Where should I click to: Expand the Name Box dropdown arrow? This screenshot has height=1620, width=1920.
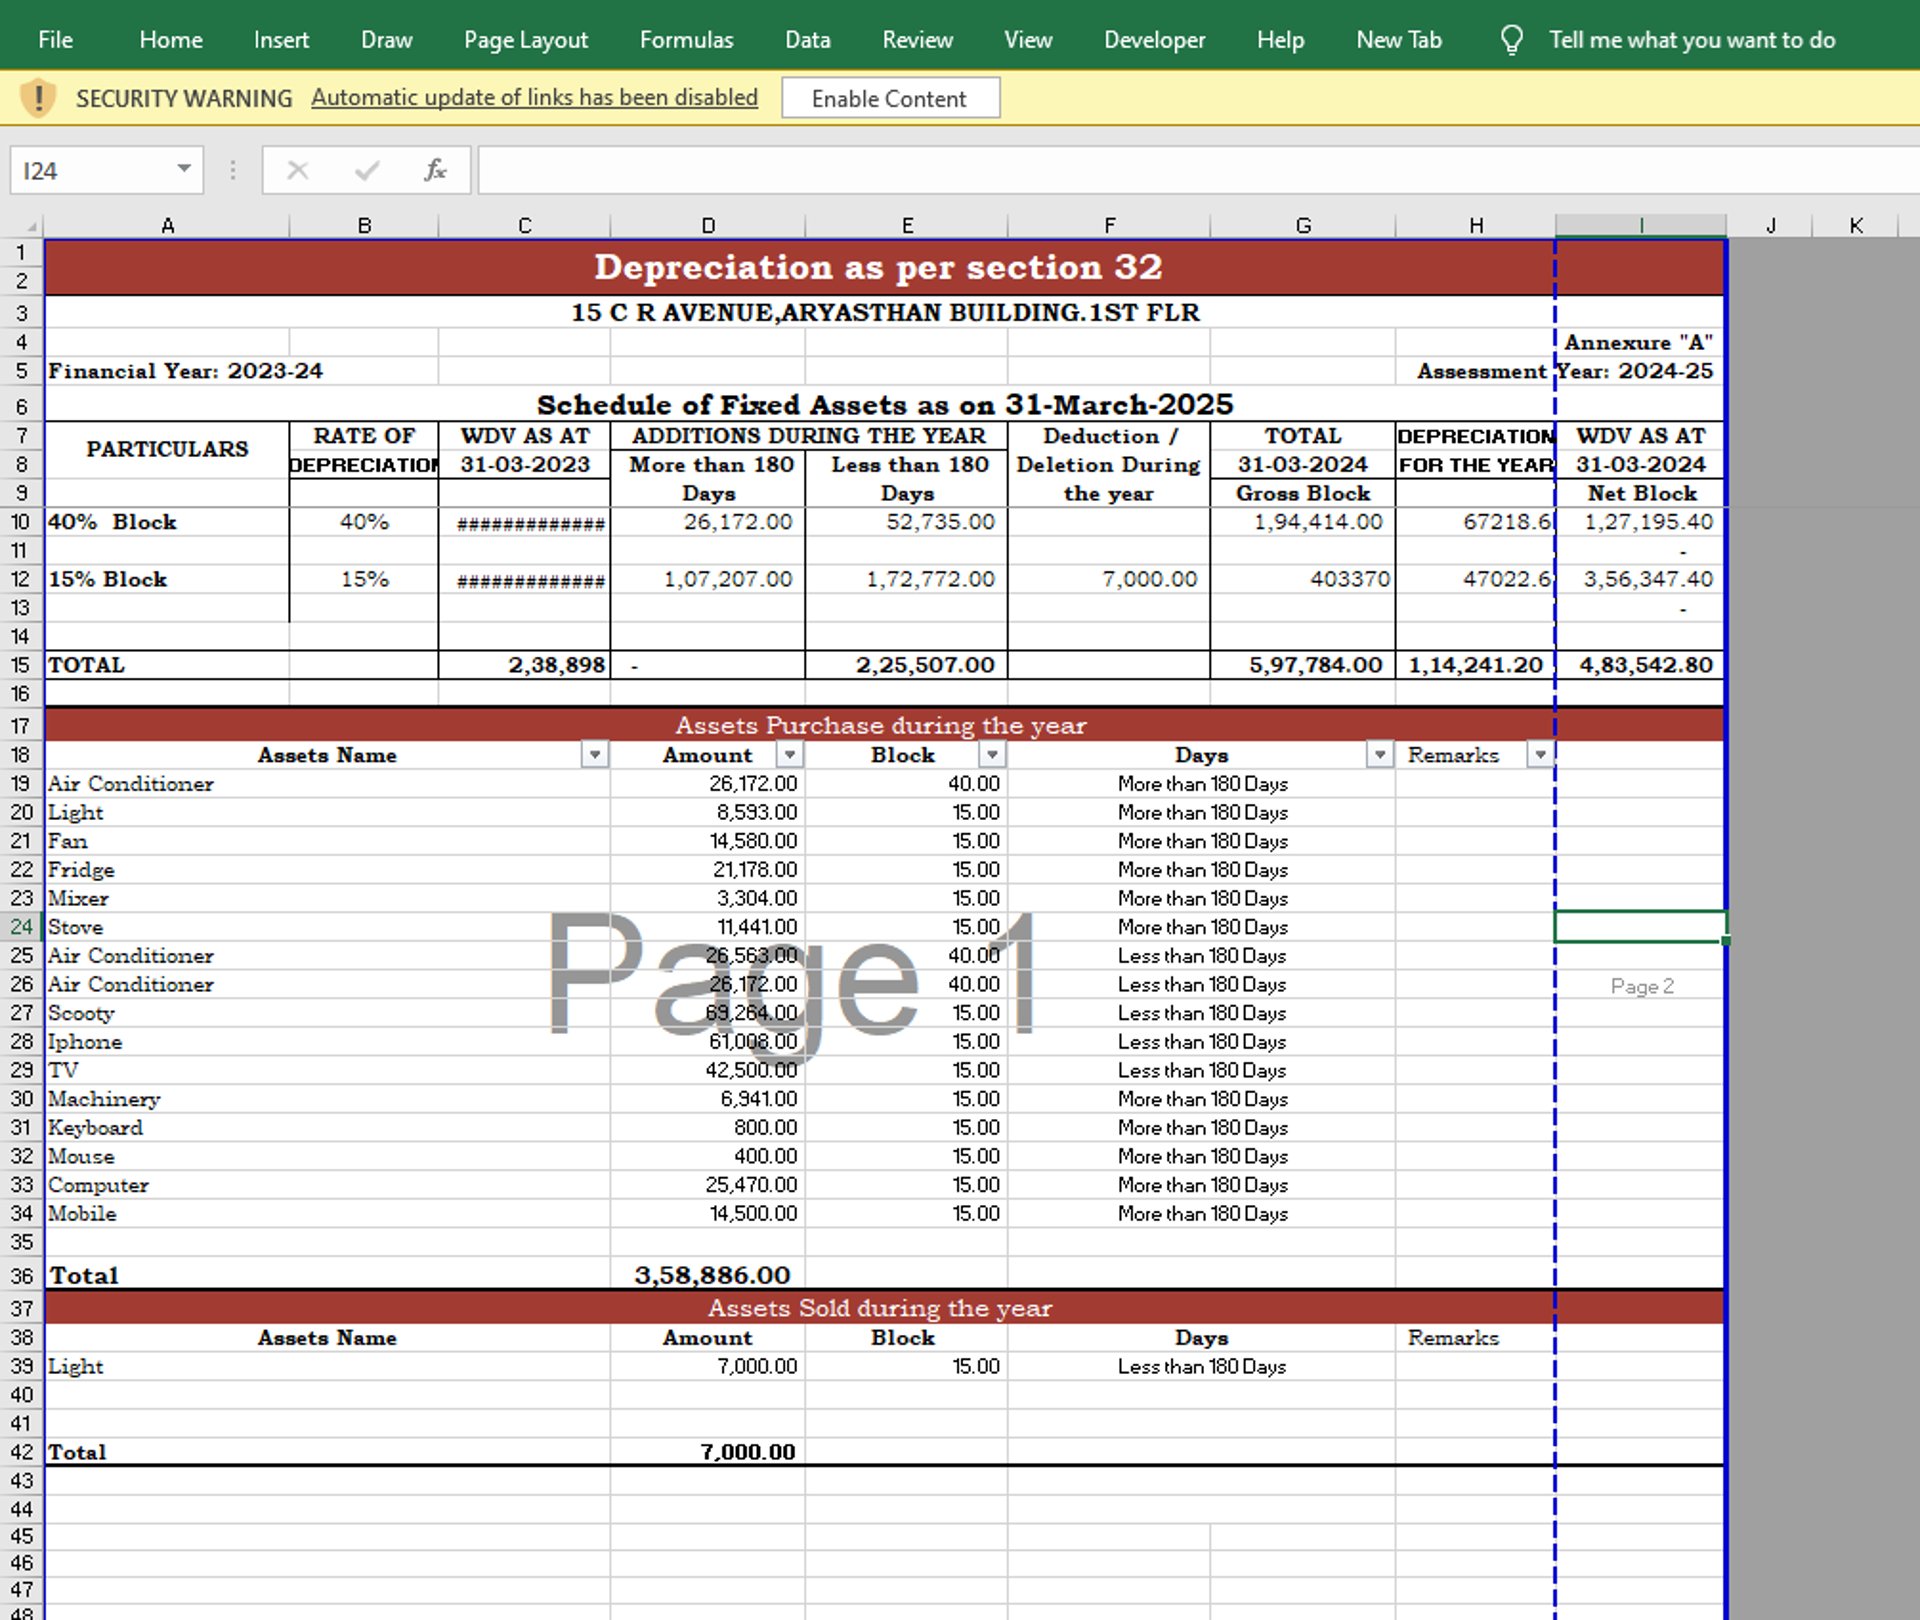(x=184, y=169)
